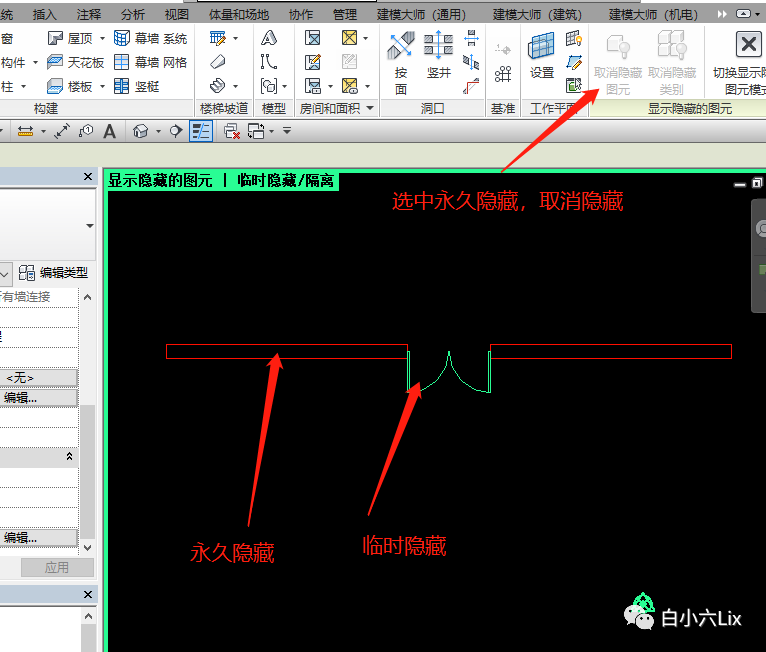Collapse the properties group double-chevron

pos(69,456)
